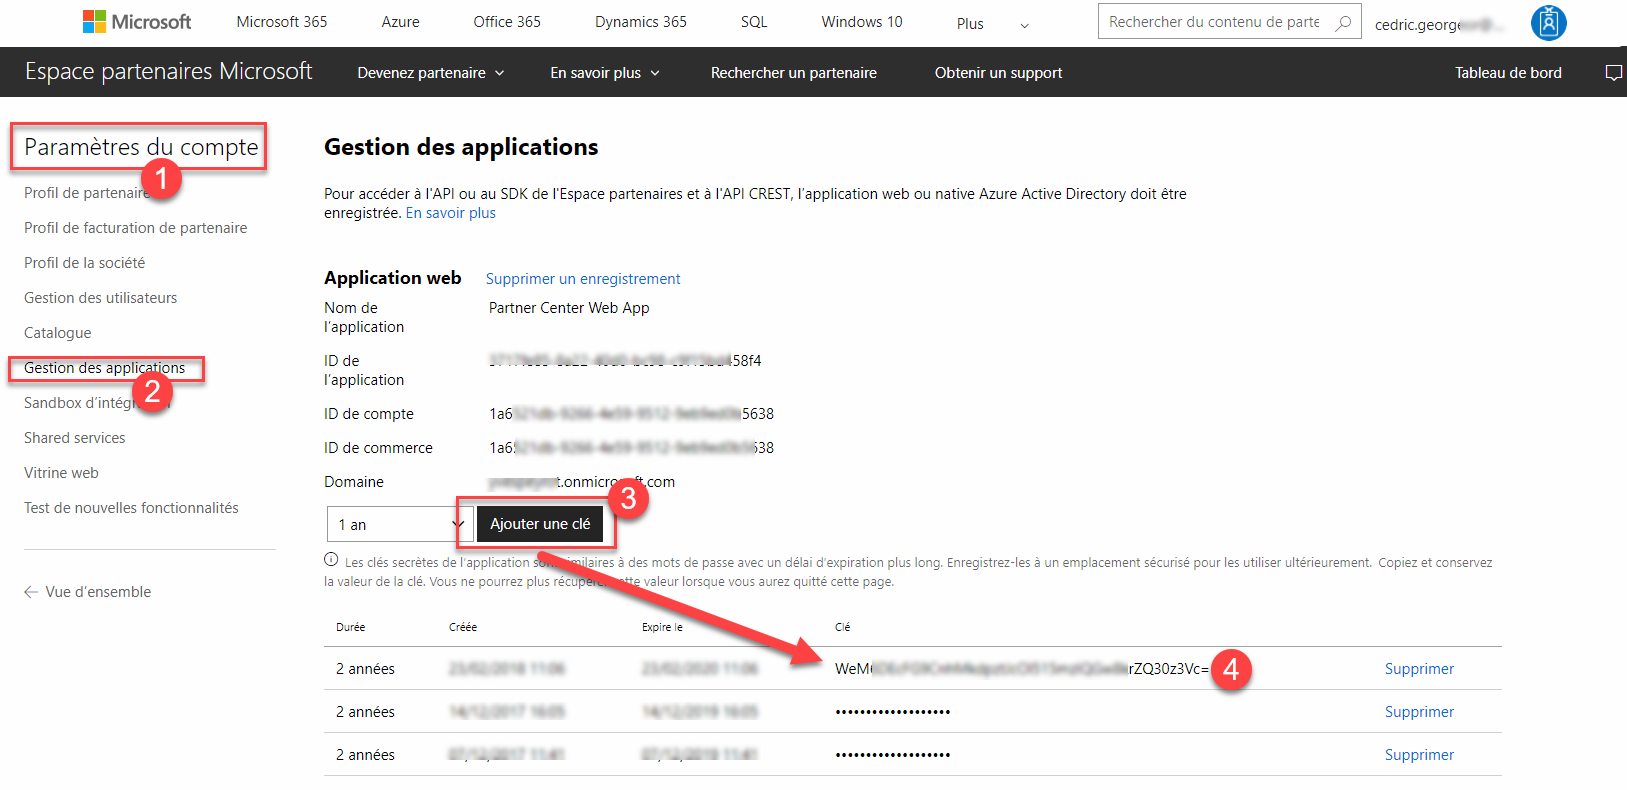This screenshot has height=790, width=1627.
Task: Open Shared services in sidebar
Action: point(74,438)
